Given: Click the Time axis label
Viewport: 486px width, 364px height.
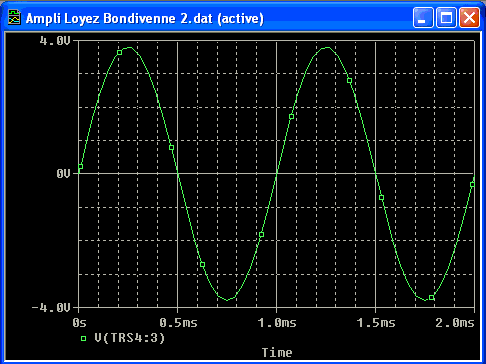Looking at the screenshot, I should [277, 353].
